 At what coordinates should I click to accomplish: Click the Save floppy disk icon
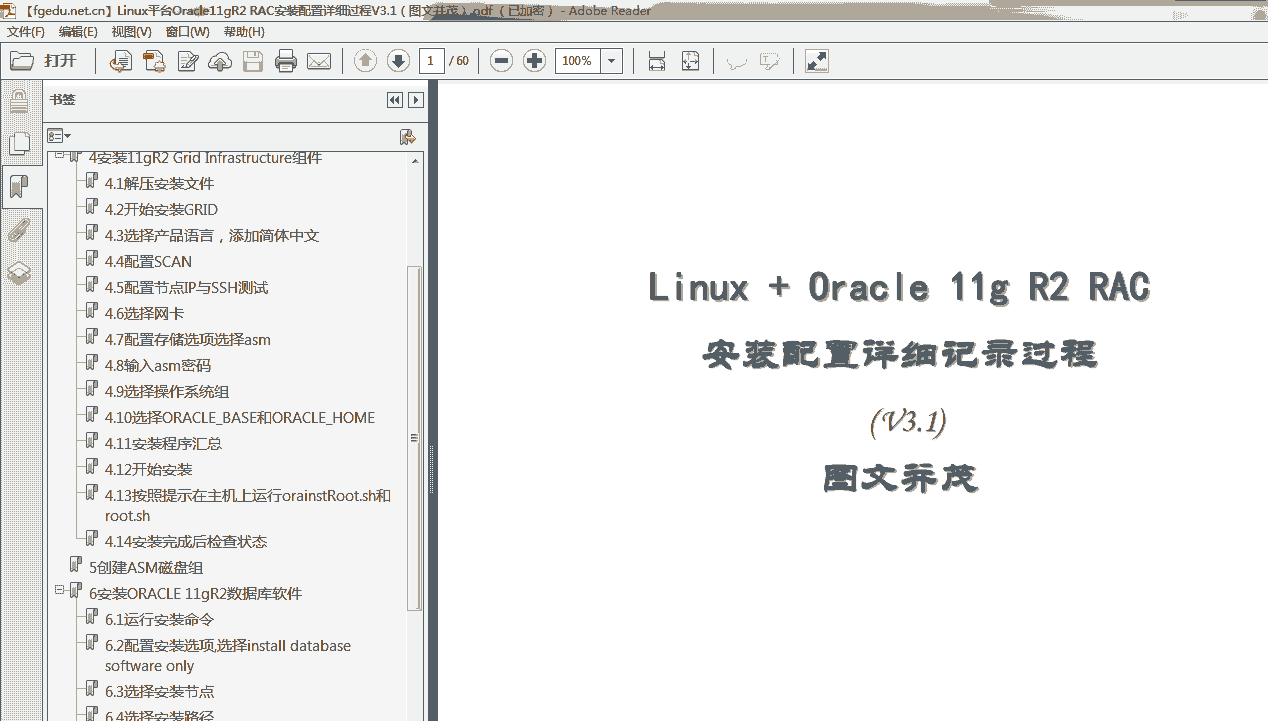coord(253,61)
